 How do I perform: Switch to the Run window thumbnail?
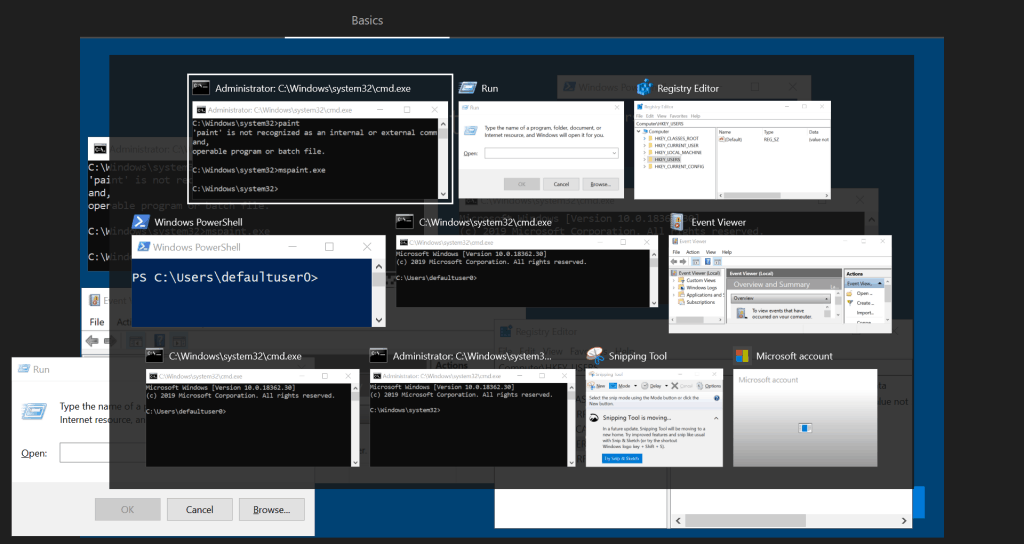pos(541,150)
